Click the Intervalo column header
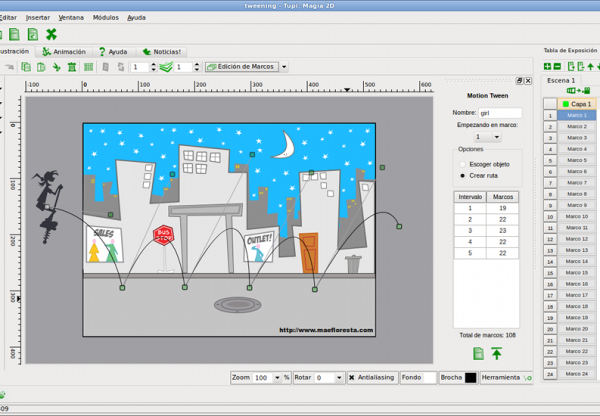 [x=470, y=197]
